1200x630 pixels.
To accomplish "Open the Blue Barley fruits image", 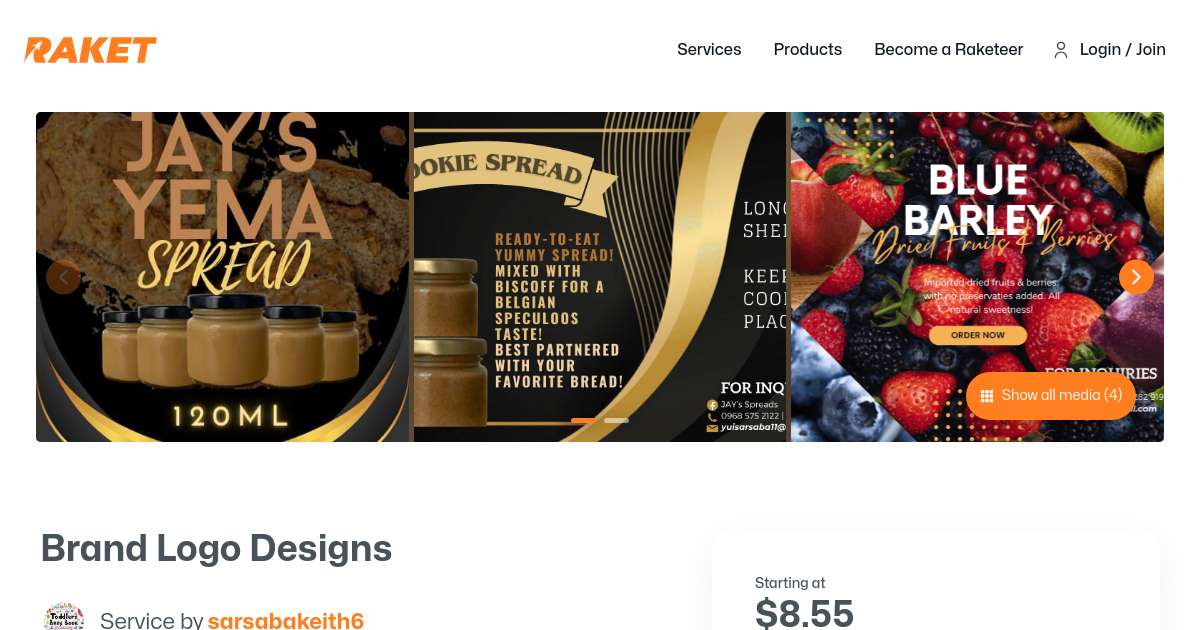I will point(977,277).
